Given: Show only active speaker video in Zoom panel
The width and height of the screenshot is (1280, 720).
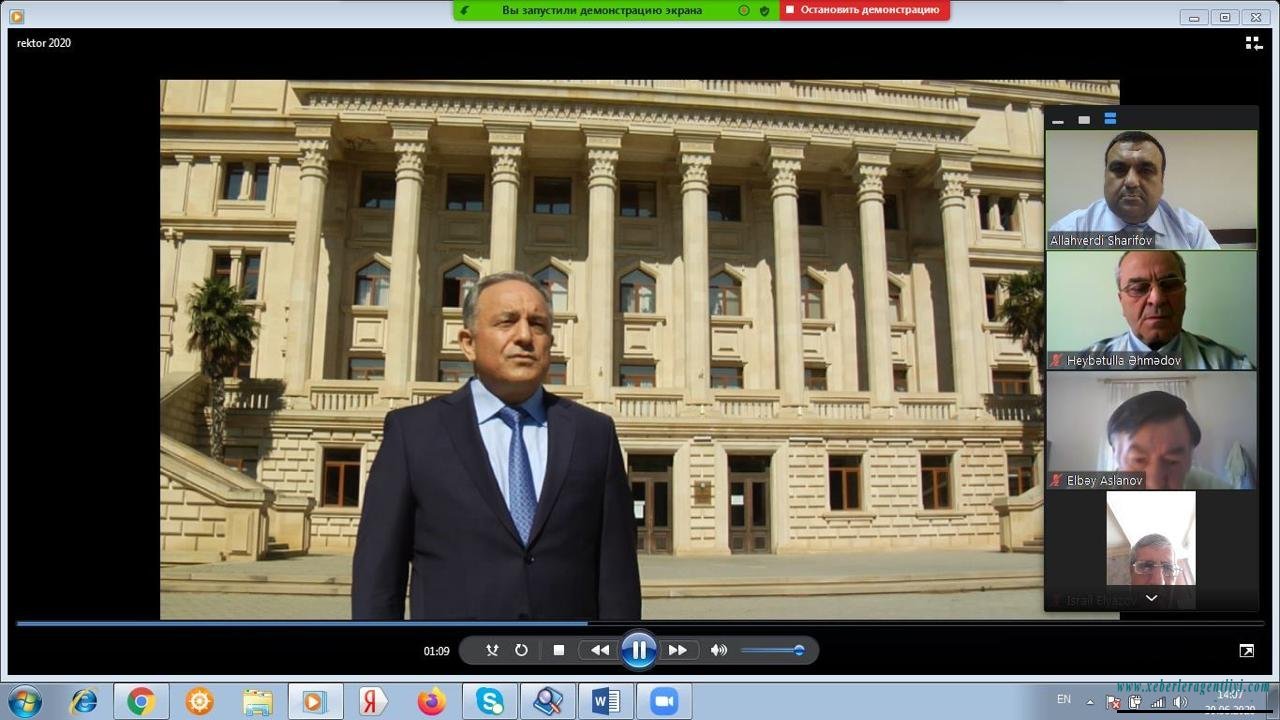Looking at the screenshot, I should pyautogui.click(x=1084, y=120).
